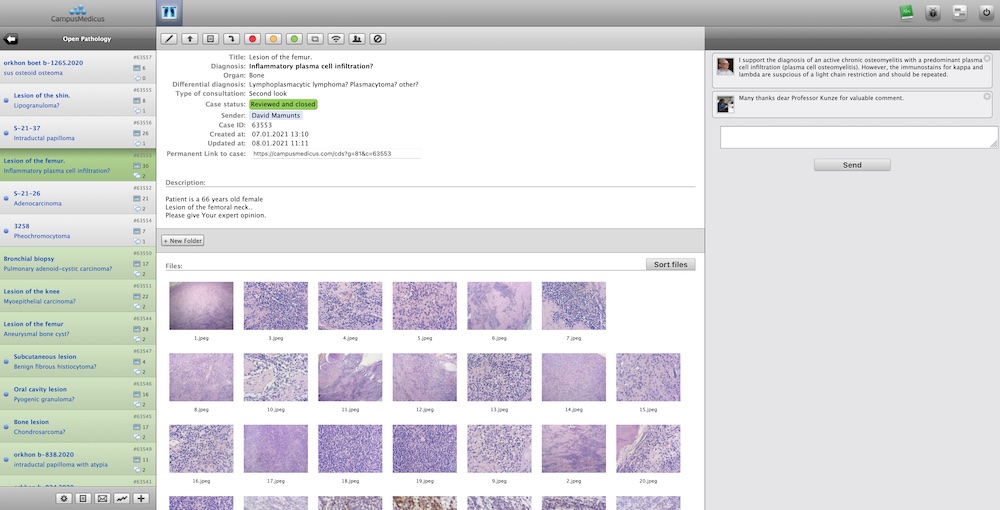This screenshot has height=510, width=1000.
Task: Click the Reviewed and closed status badge
Action: pos(283,104)
